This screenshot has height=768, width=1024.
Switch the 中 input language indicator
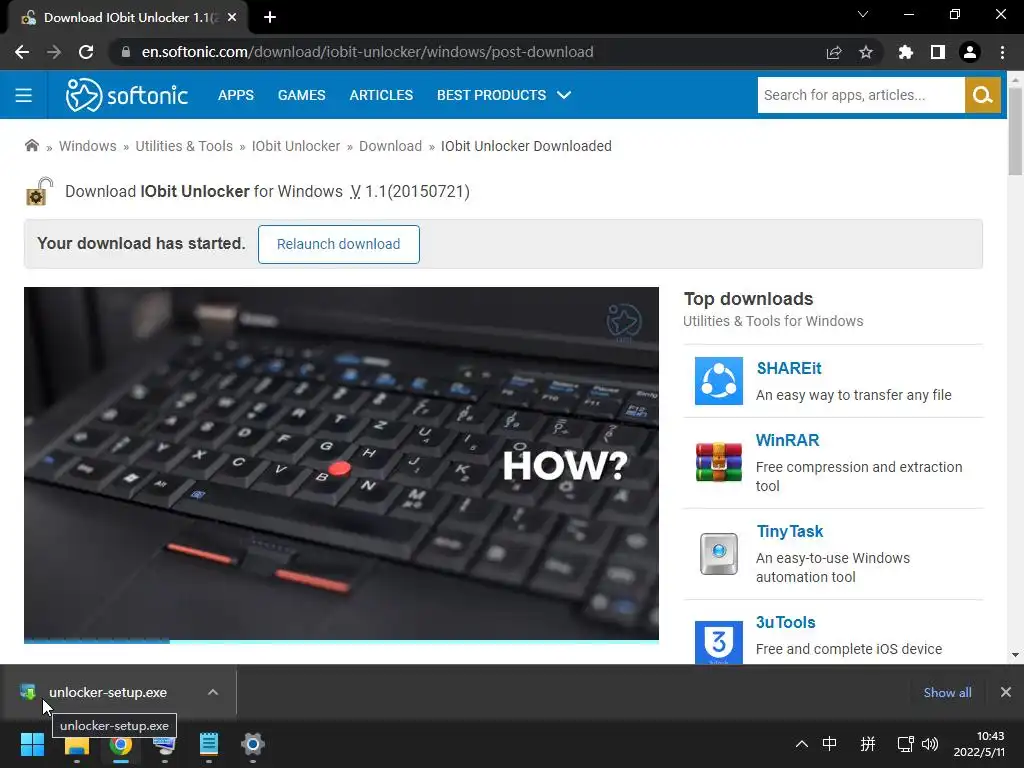tap(829, 744)
